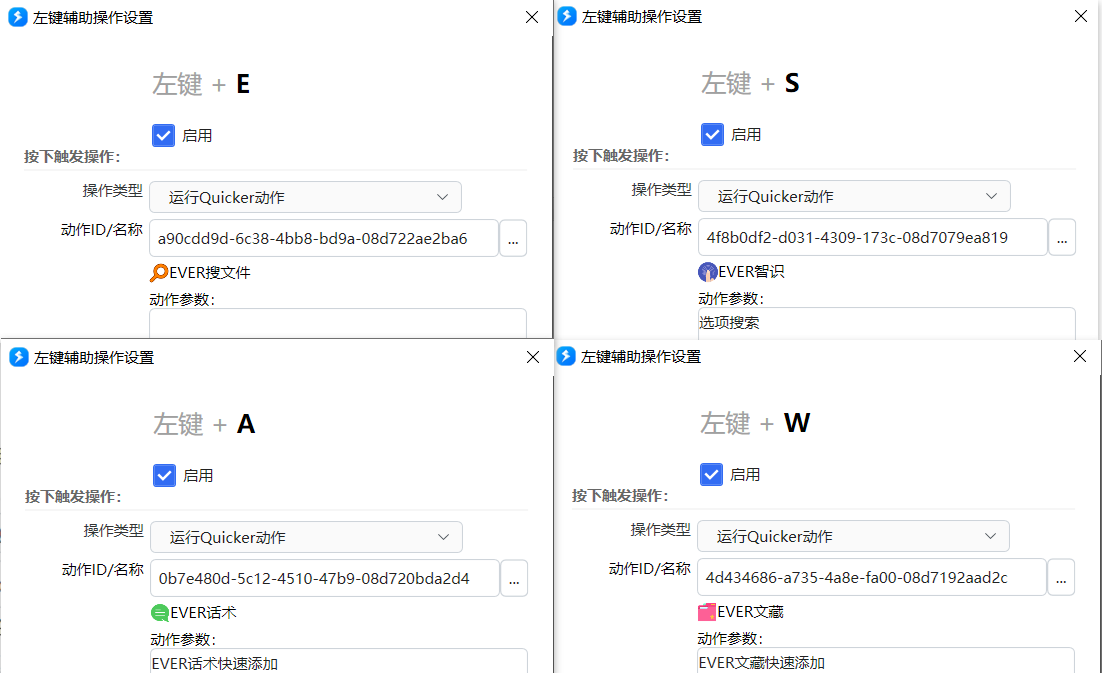
Task: Browse actions with the ... button beside a90cdd9d ID
Action: click(513, 239)
